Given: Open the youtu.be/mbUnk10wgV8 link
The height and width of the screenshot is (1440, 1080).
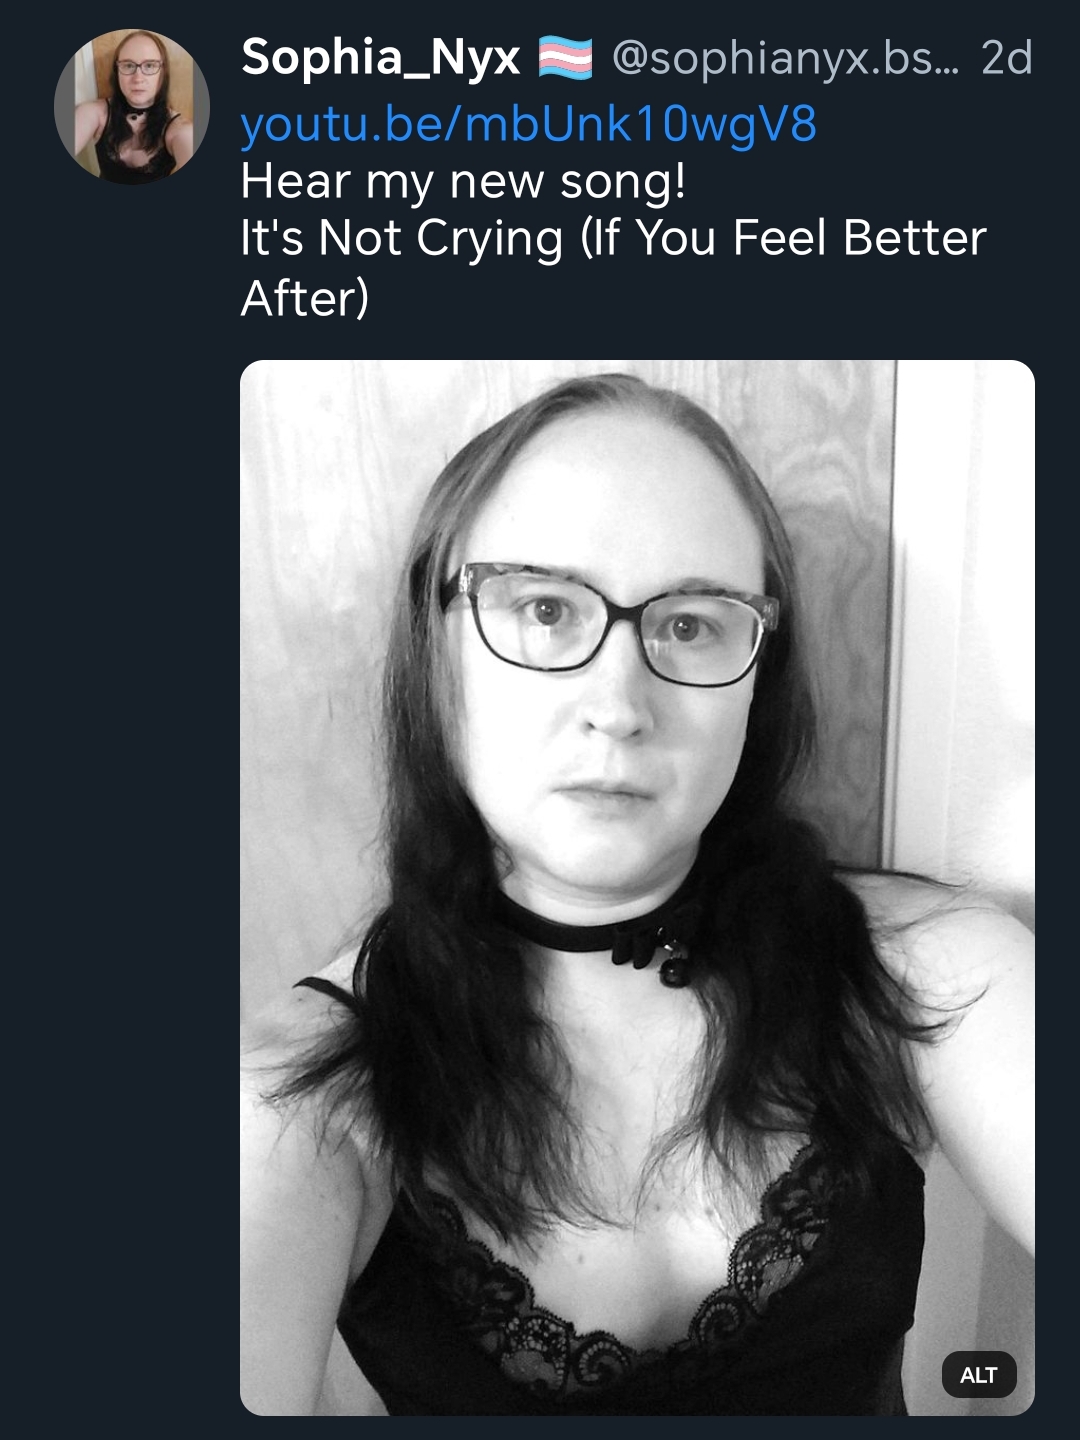Looking at the screenshot, I should [529, 125].
